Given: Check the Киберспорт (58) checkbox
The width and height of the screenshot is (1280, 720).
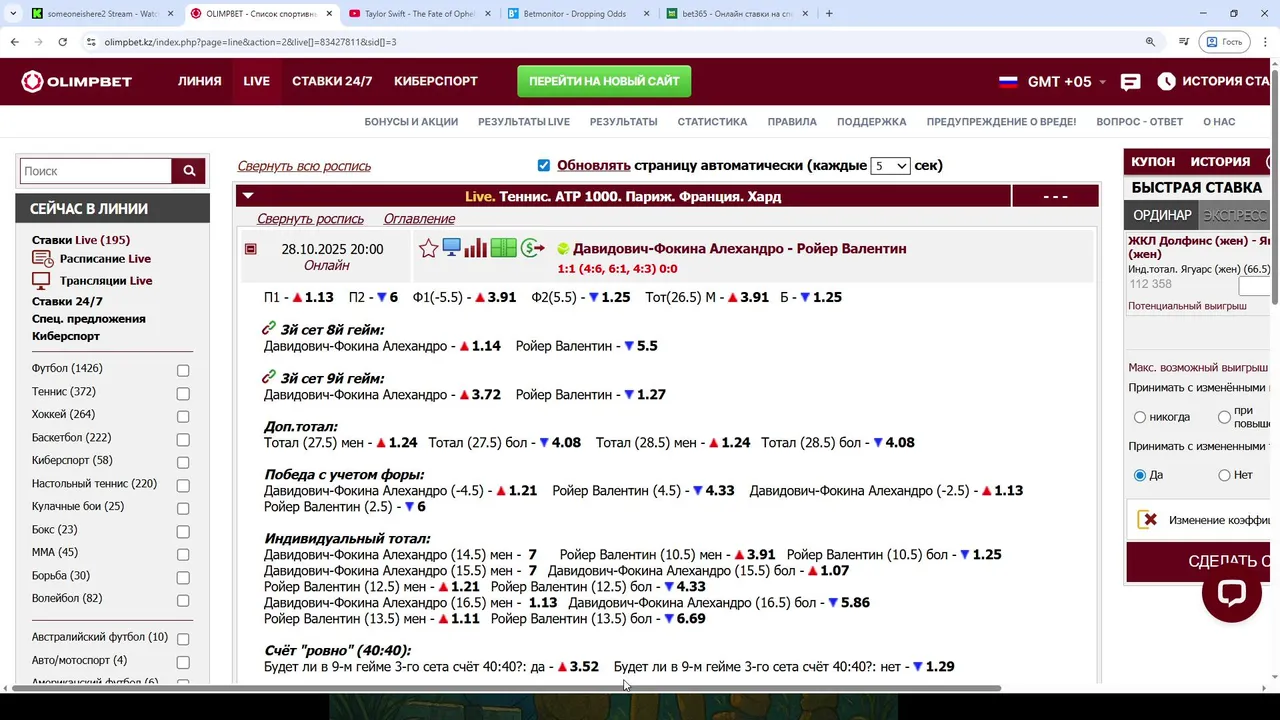Looking at the screenshot, I should coord(183,462).
